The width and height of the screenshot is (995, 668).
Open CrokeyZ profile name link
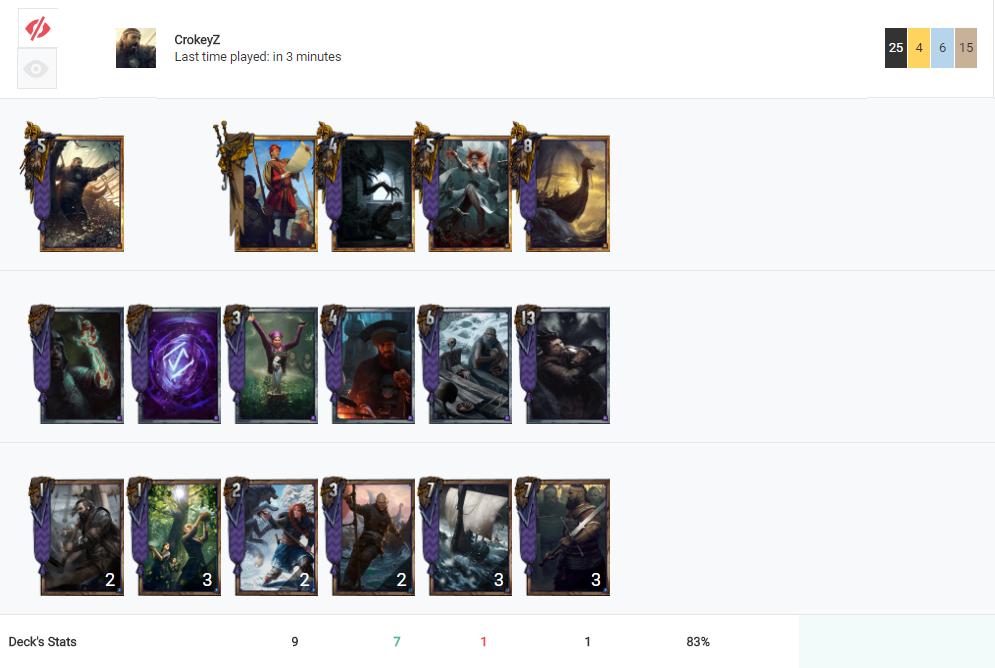[197, 39]
